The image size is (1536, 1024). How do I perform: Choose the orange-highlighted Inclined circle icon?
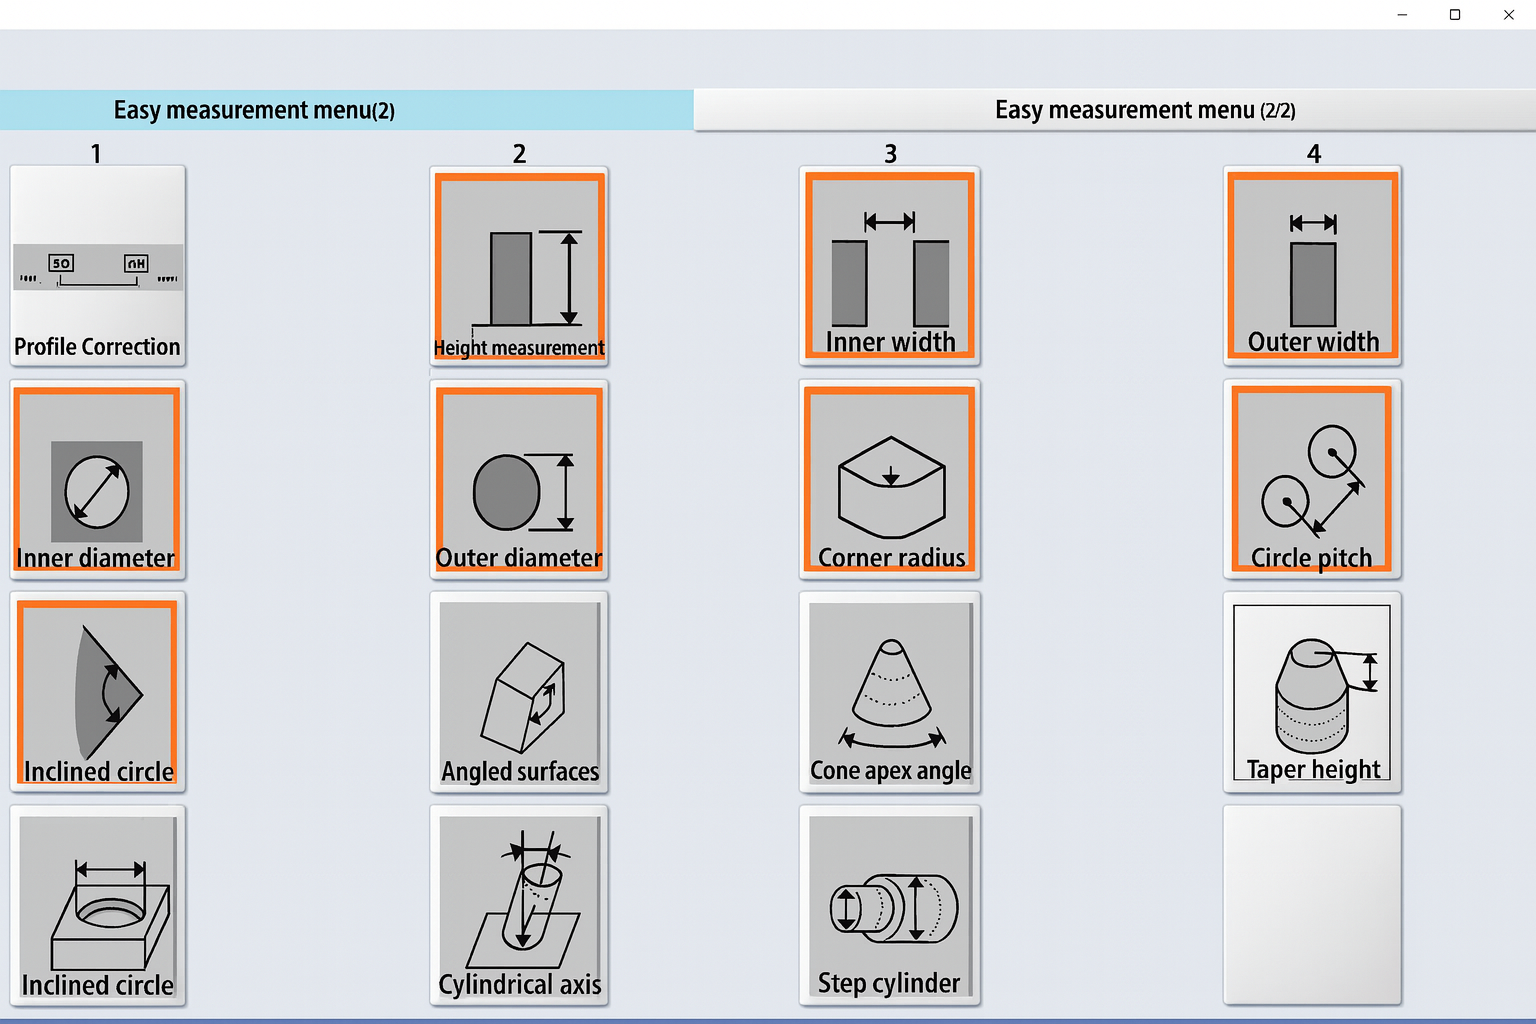97,692
